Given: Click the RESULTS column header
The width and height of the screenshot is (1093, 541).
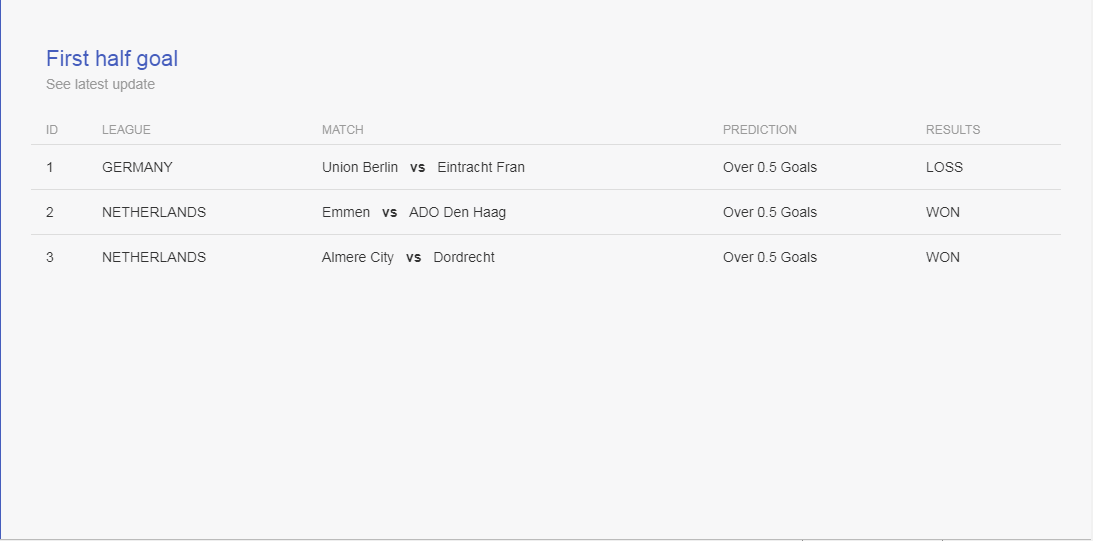Looking at the screenshot, I should click(x=953, y=130).
